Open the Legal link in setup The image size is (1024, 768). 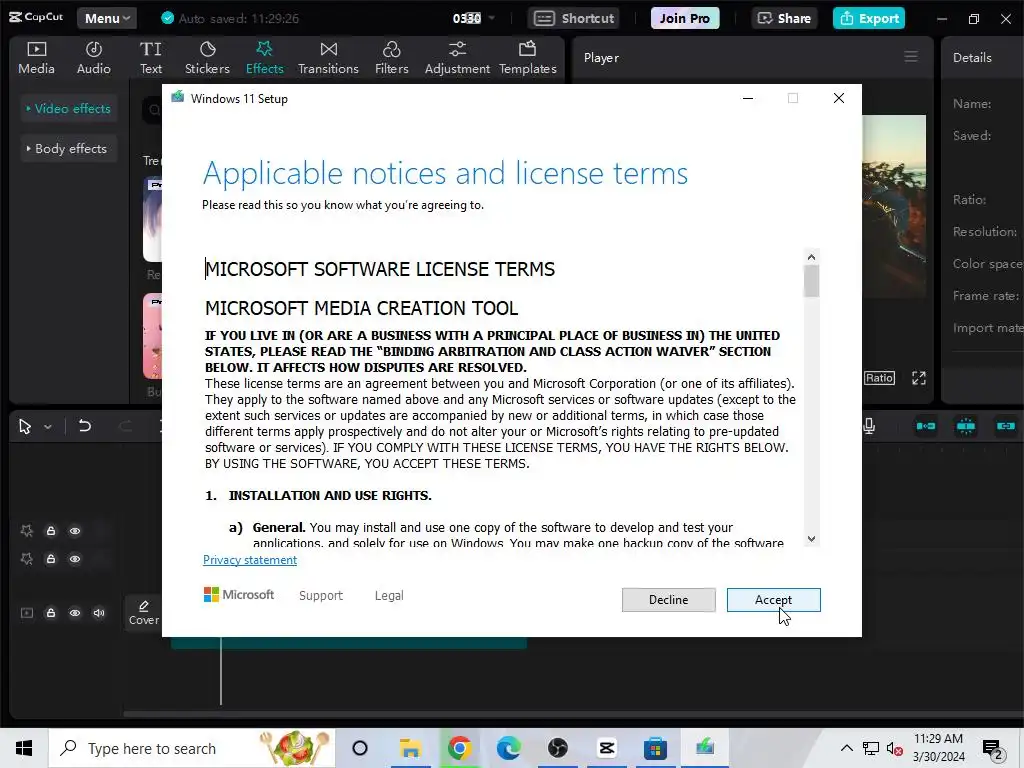(x=389, y=596)
